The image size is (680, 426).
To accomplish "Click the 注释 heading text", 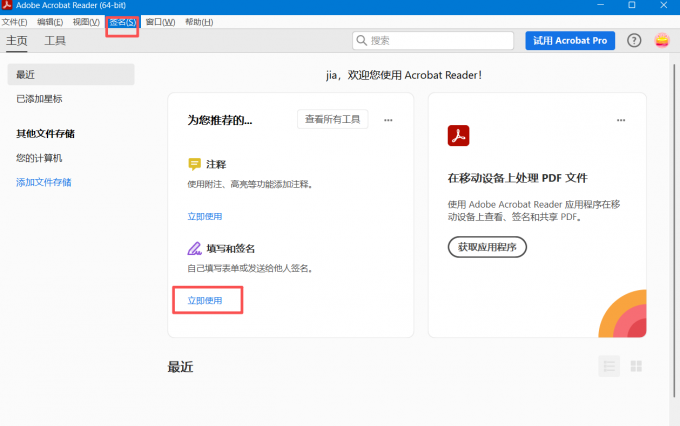I will 216,164.
